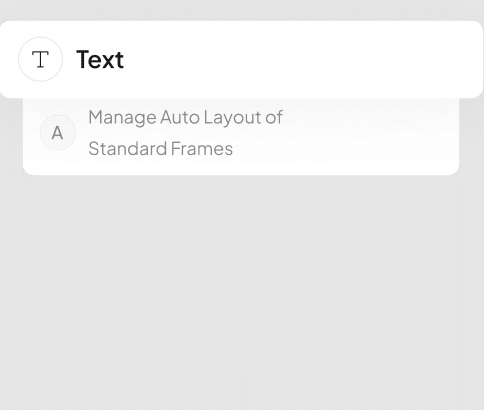Choose the Manage Auto Layout entry
This screenshot has height=410, width=484.
241,136
